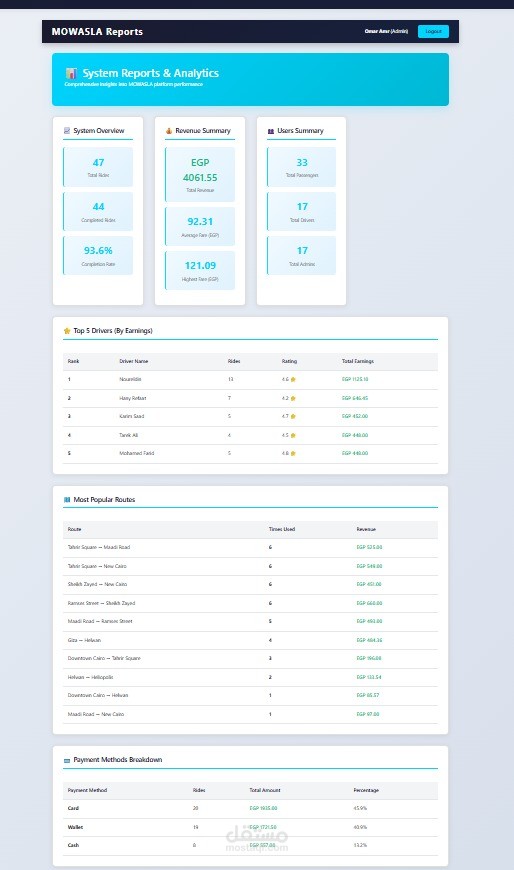The height and width of the screenshot is (870, 514).
Task: Click the rating star in Tarek Ali's row
Action: (x=293, y=436)
